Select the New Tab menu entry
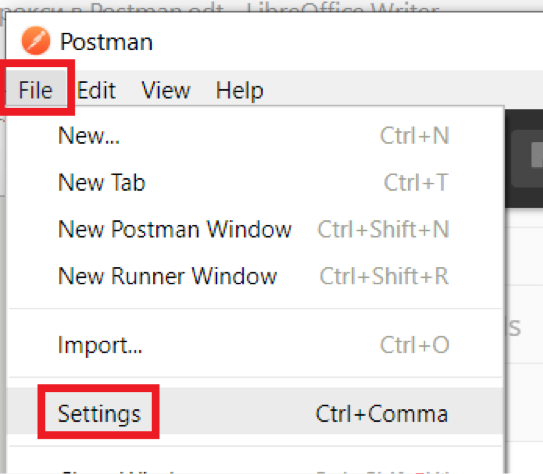Image resolution: width=543 pixels, height=474 pixels. click(x=255, y=182)
